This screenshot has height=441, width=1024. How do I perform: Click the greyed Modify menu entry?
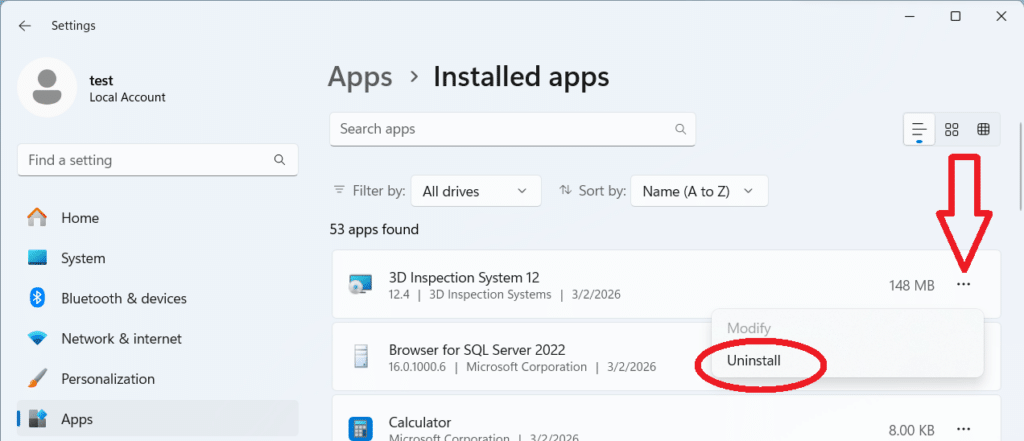[749, 328]
